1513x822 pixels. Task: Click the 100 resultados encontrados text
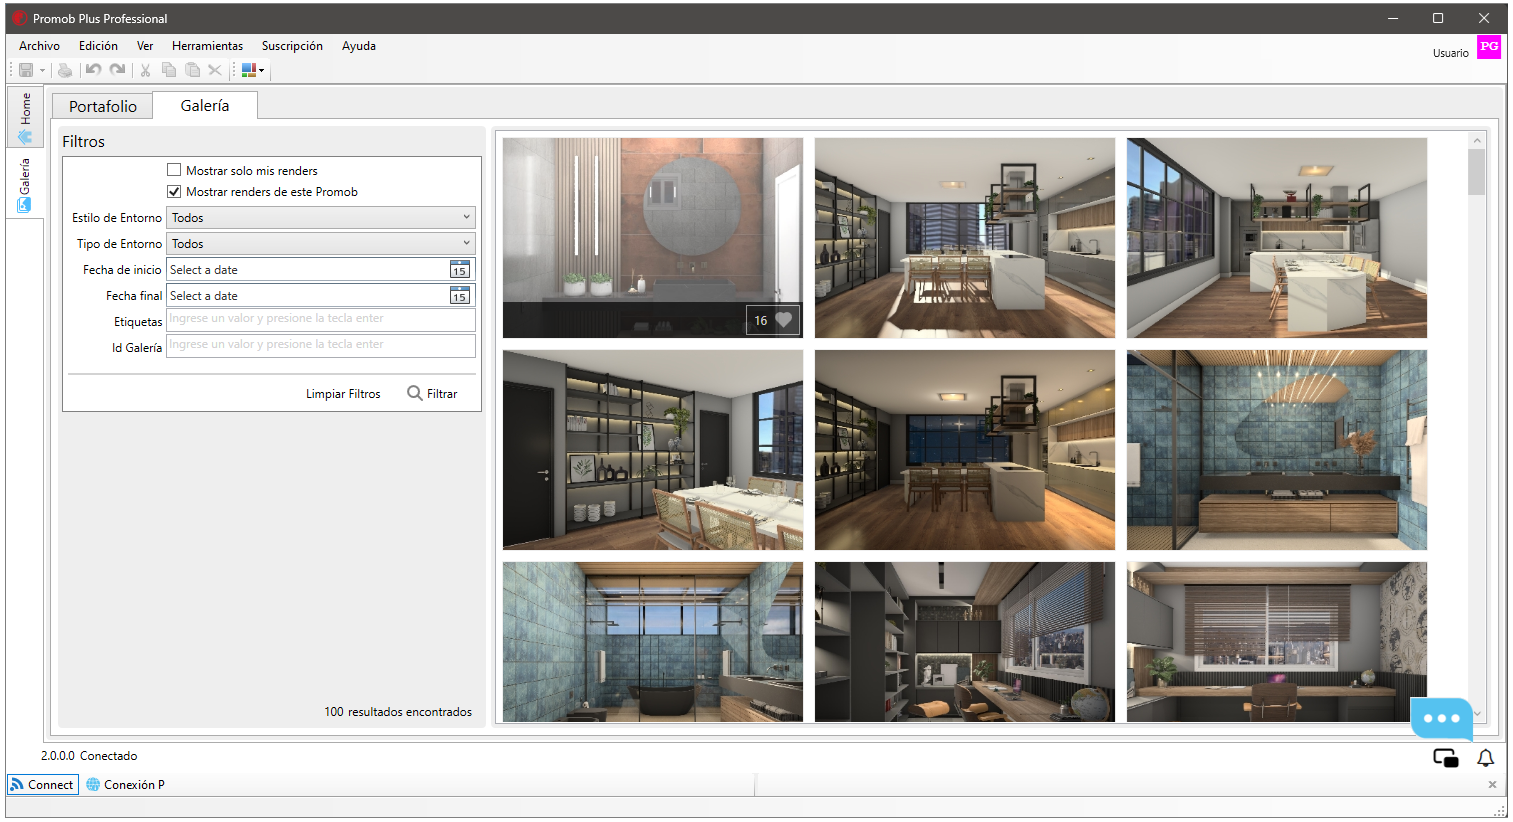(398, 712)
